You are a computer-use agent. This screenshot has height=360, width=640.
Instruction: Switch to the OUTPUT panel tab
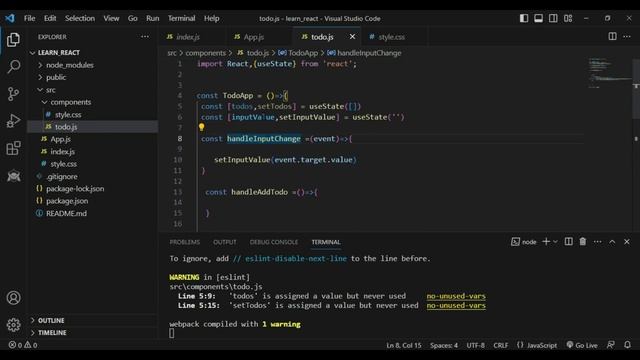224,242
